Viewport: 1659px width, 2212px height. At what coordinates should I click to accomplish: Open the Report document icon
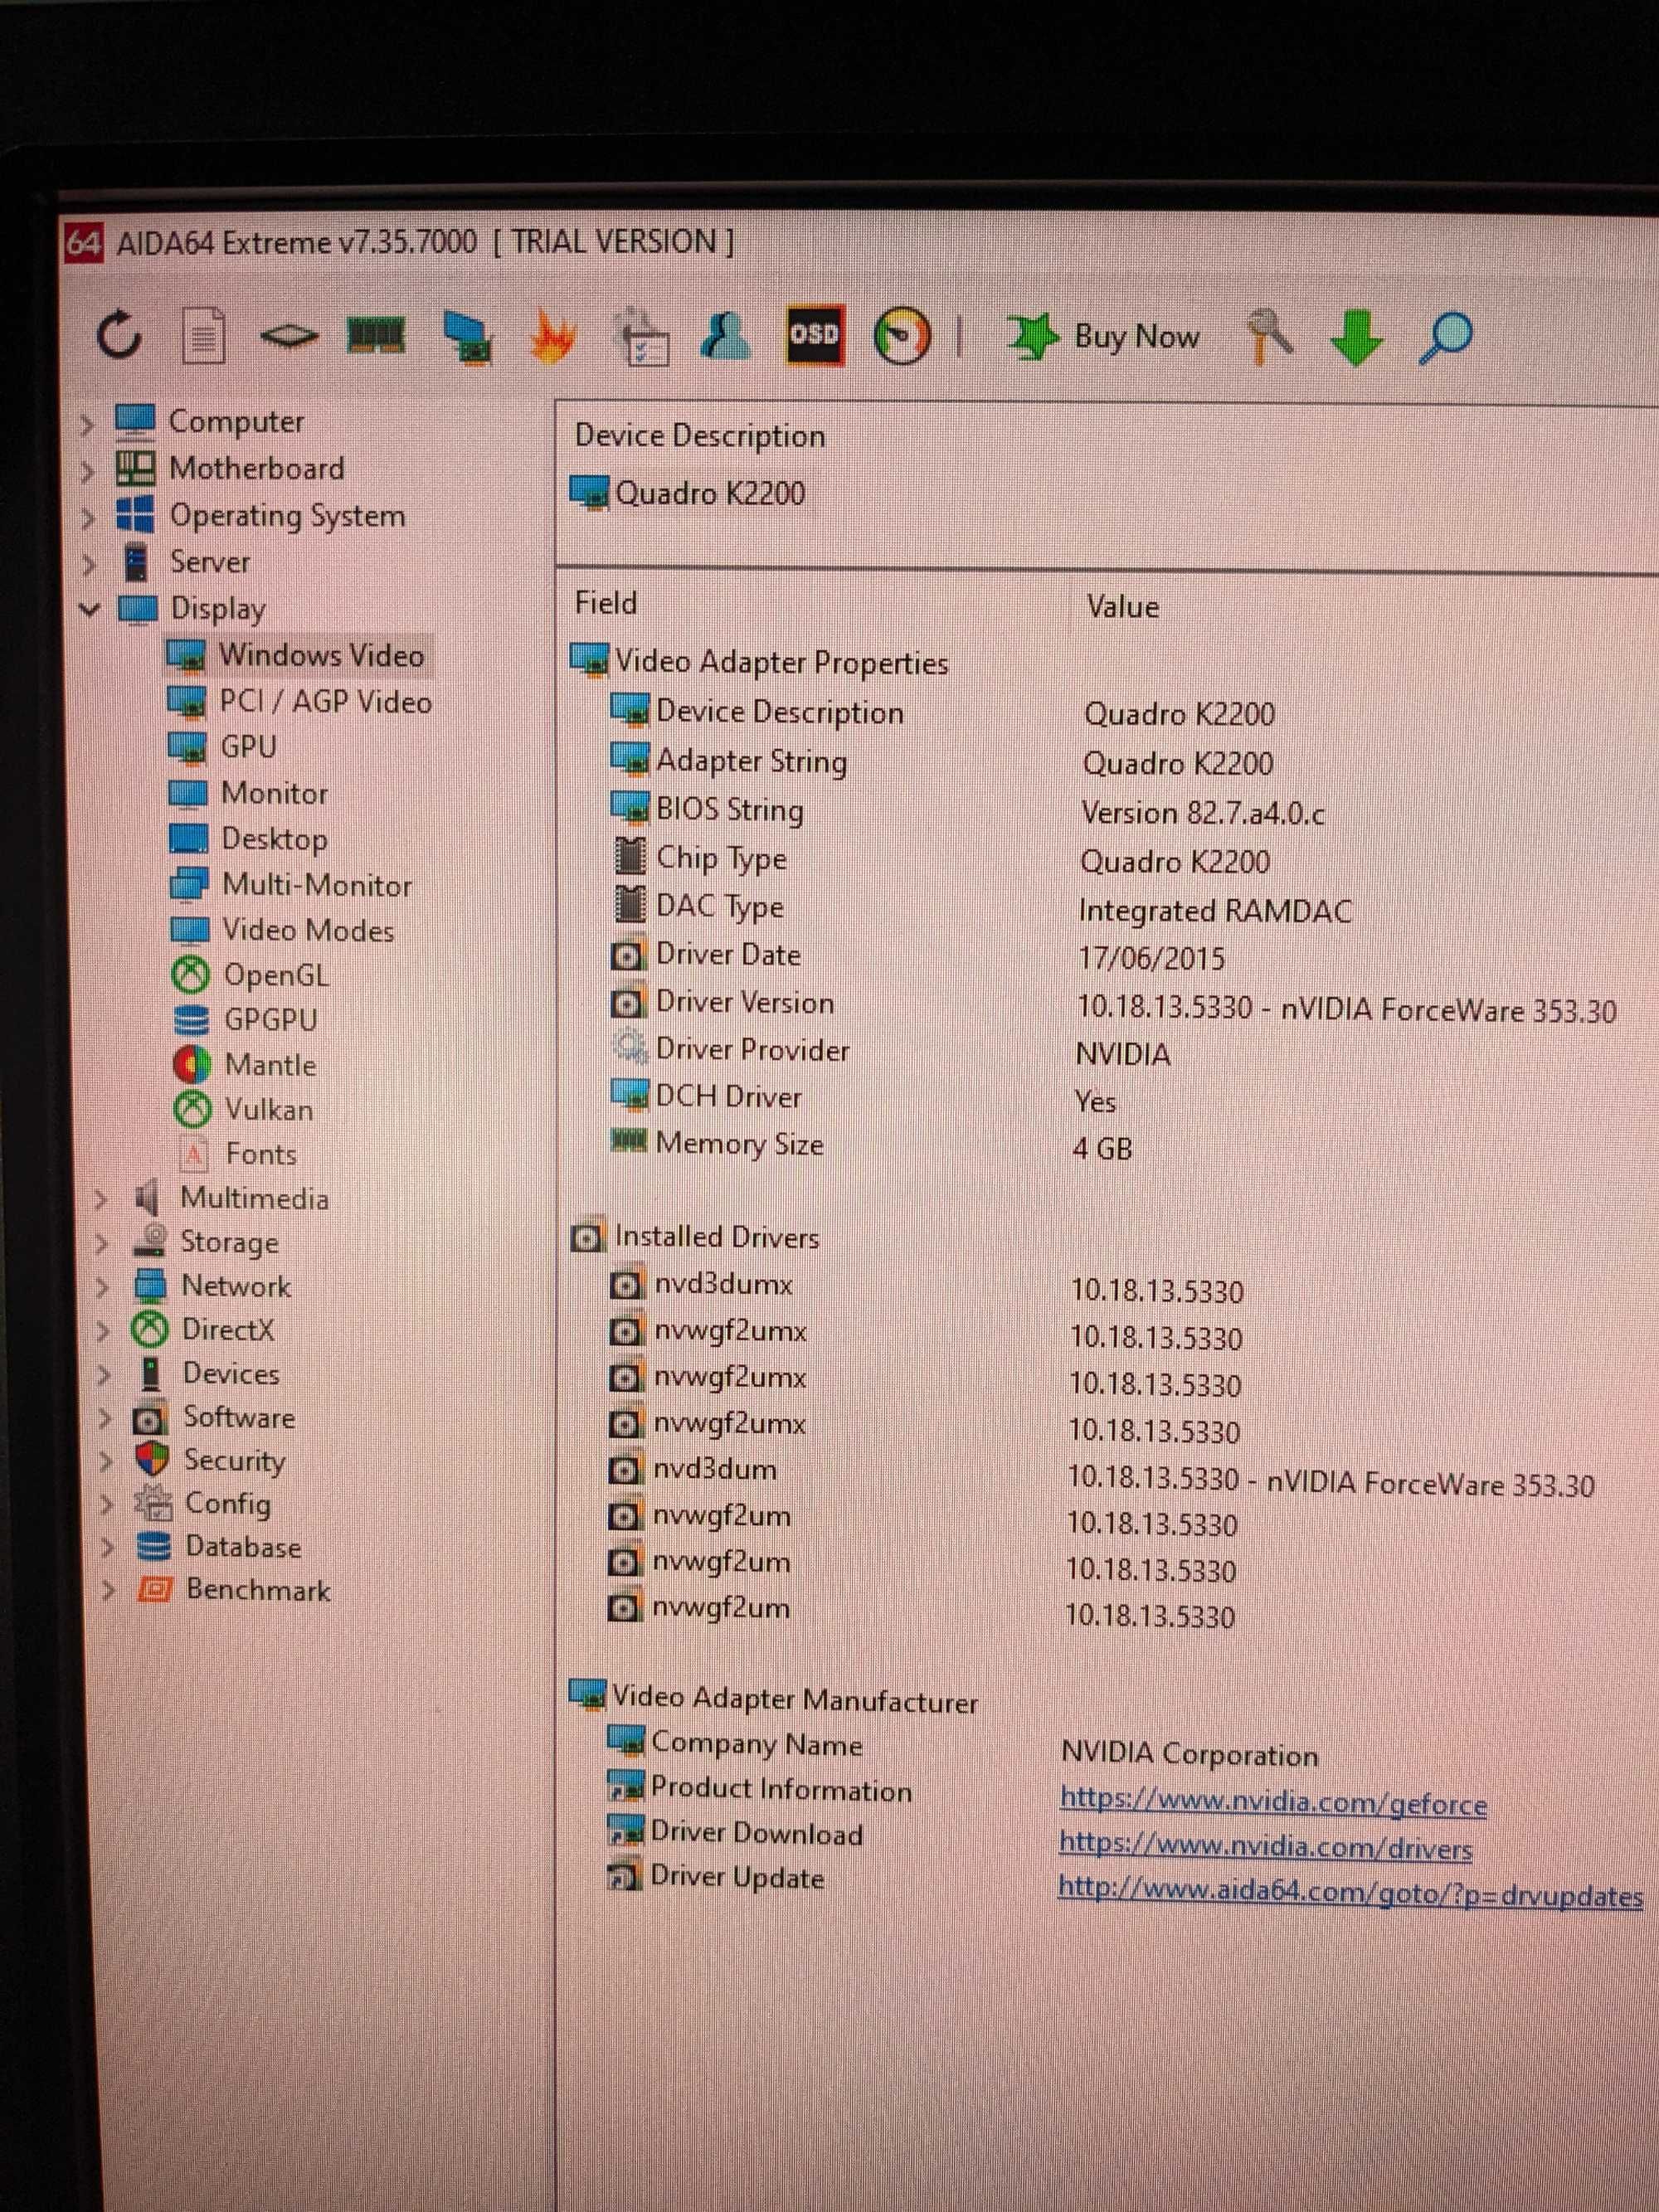(203, 335)
